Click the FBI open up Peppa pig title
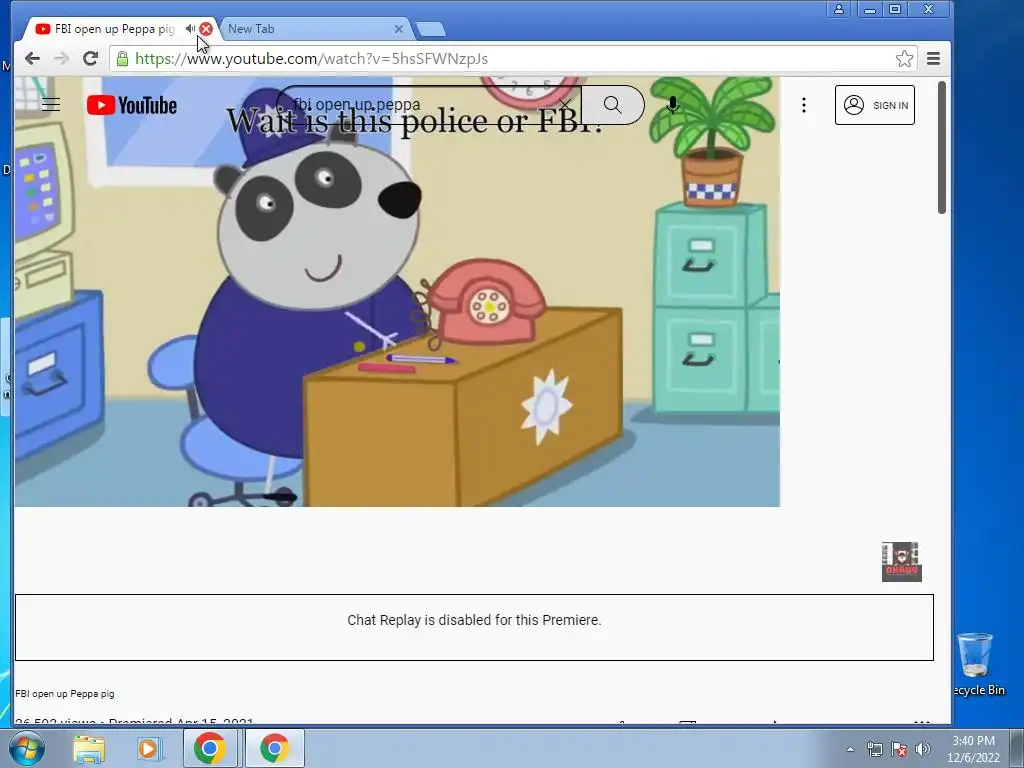 (65, 694)
